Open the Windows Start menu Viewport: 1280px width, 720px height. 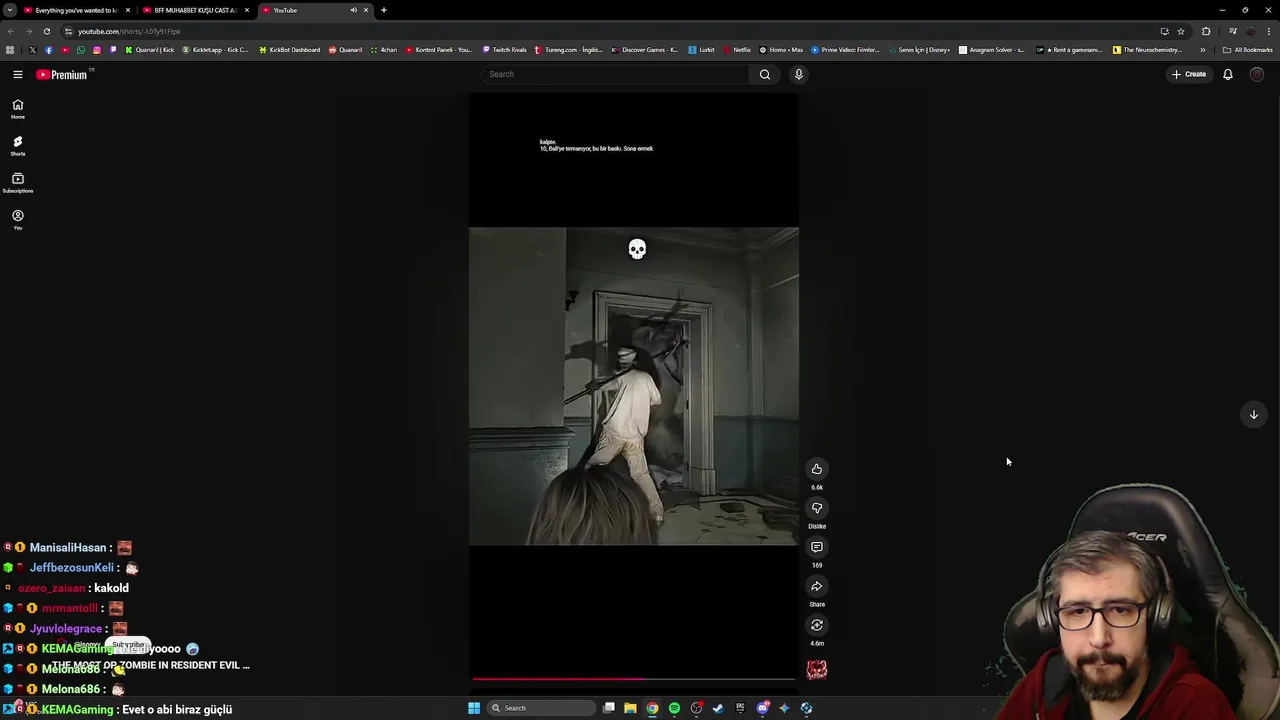pyautogui.click(x=474, y=708)
